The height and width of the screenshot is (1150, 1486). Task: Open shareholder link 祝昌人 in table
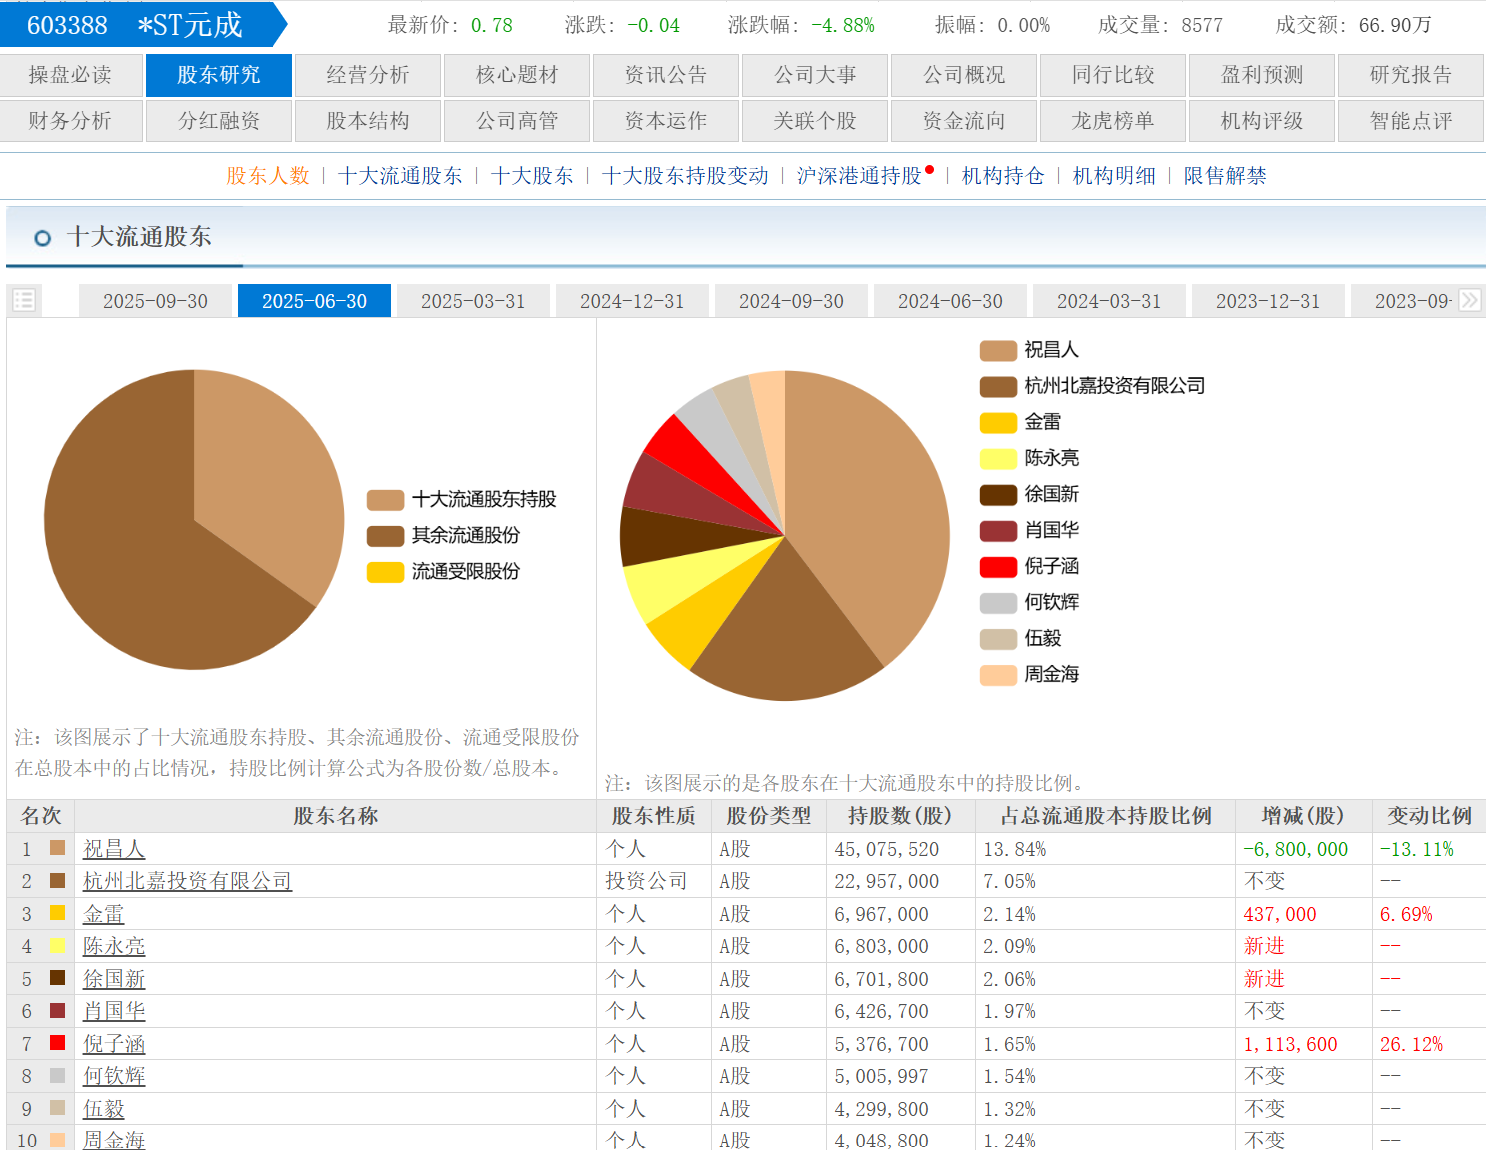pyautogui.click(x=114, y=849)
